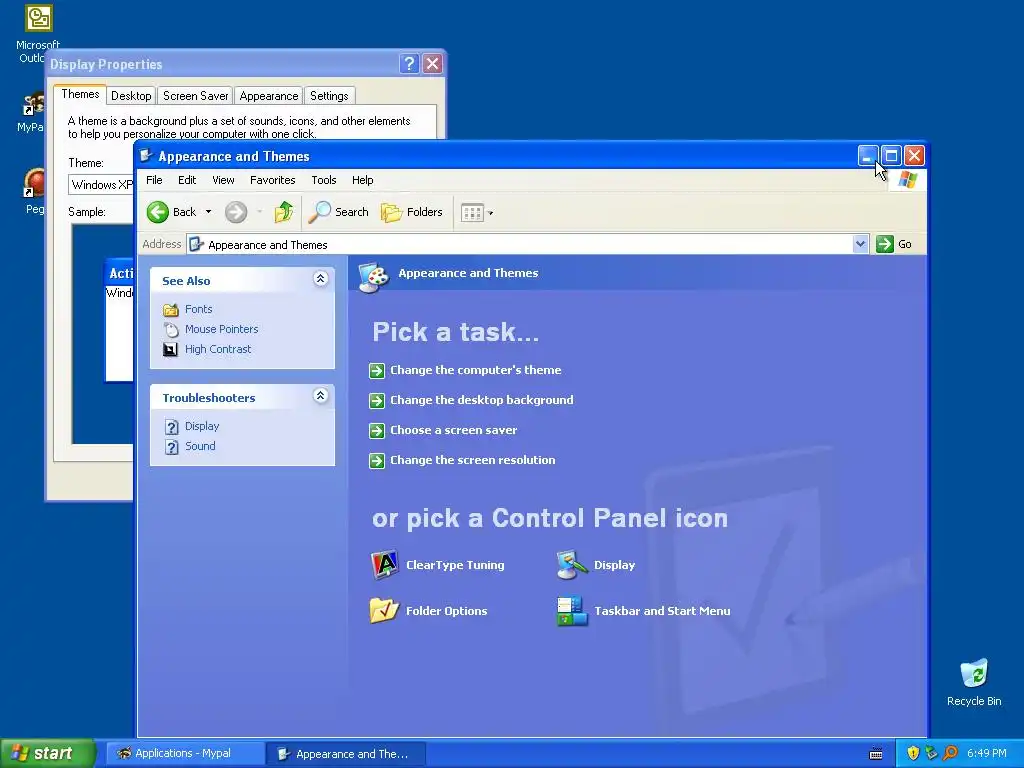Open the High Contrast link
Screen dimensions: 1024x768
[217, 349]
